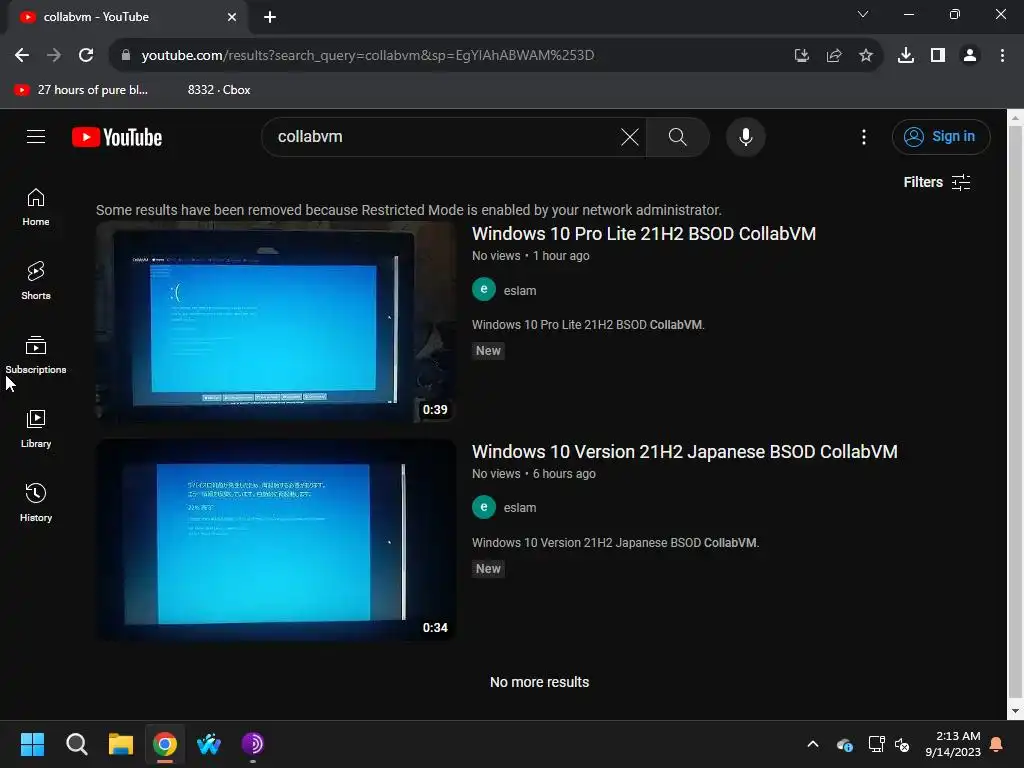Click the second result's eslam avatar
This screenshot has height=768, width=1024.
coord(484,507)
